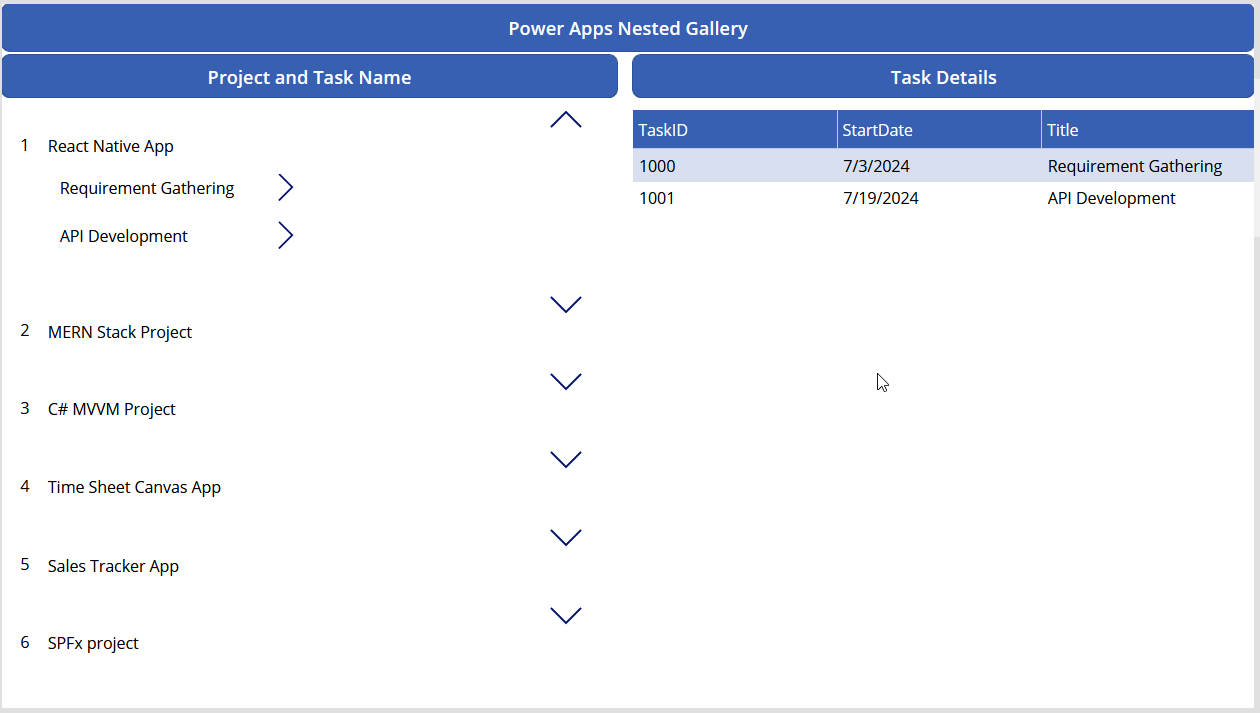Open details arrow for Requirement Gathering task
The width and height of the screenshot is (1260, 713).
tap(286, 187)
